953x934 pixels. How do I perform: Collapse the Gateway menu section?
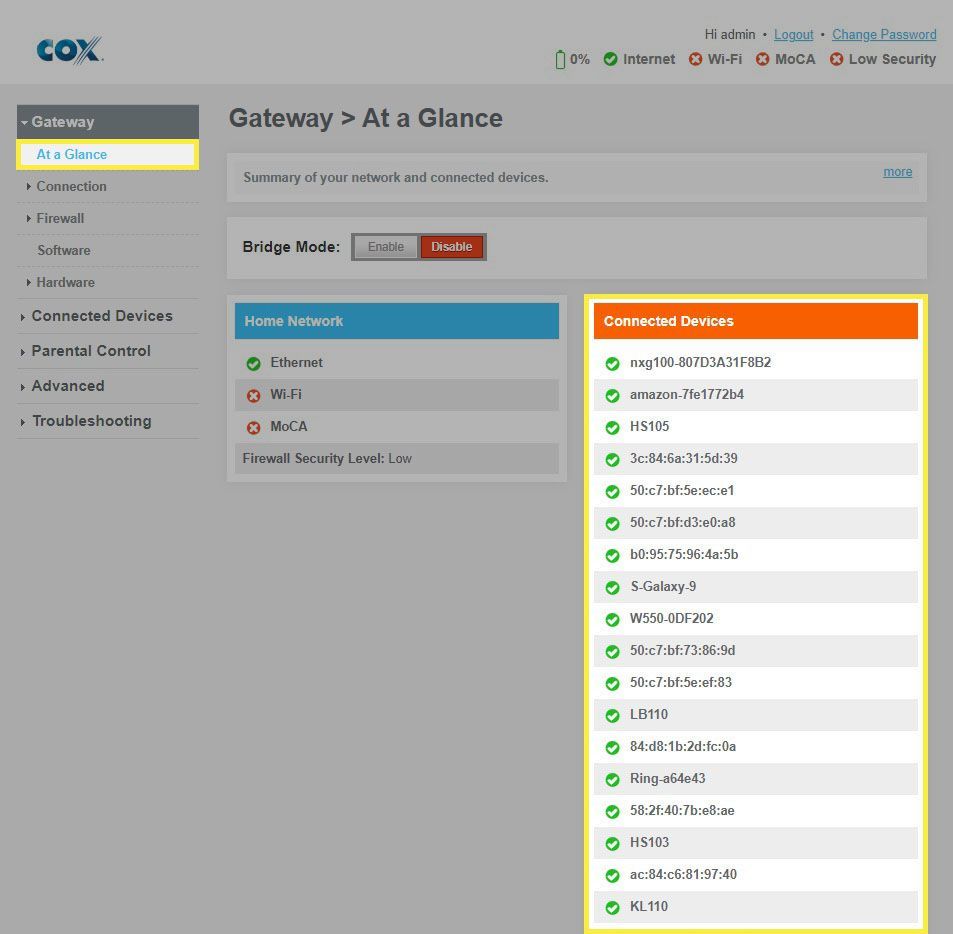click(x=62, y=122)
